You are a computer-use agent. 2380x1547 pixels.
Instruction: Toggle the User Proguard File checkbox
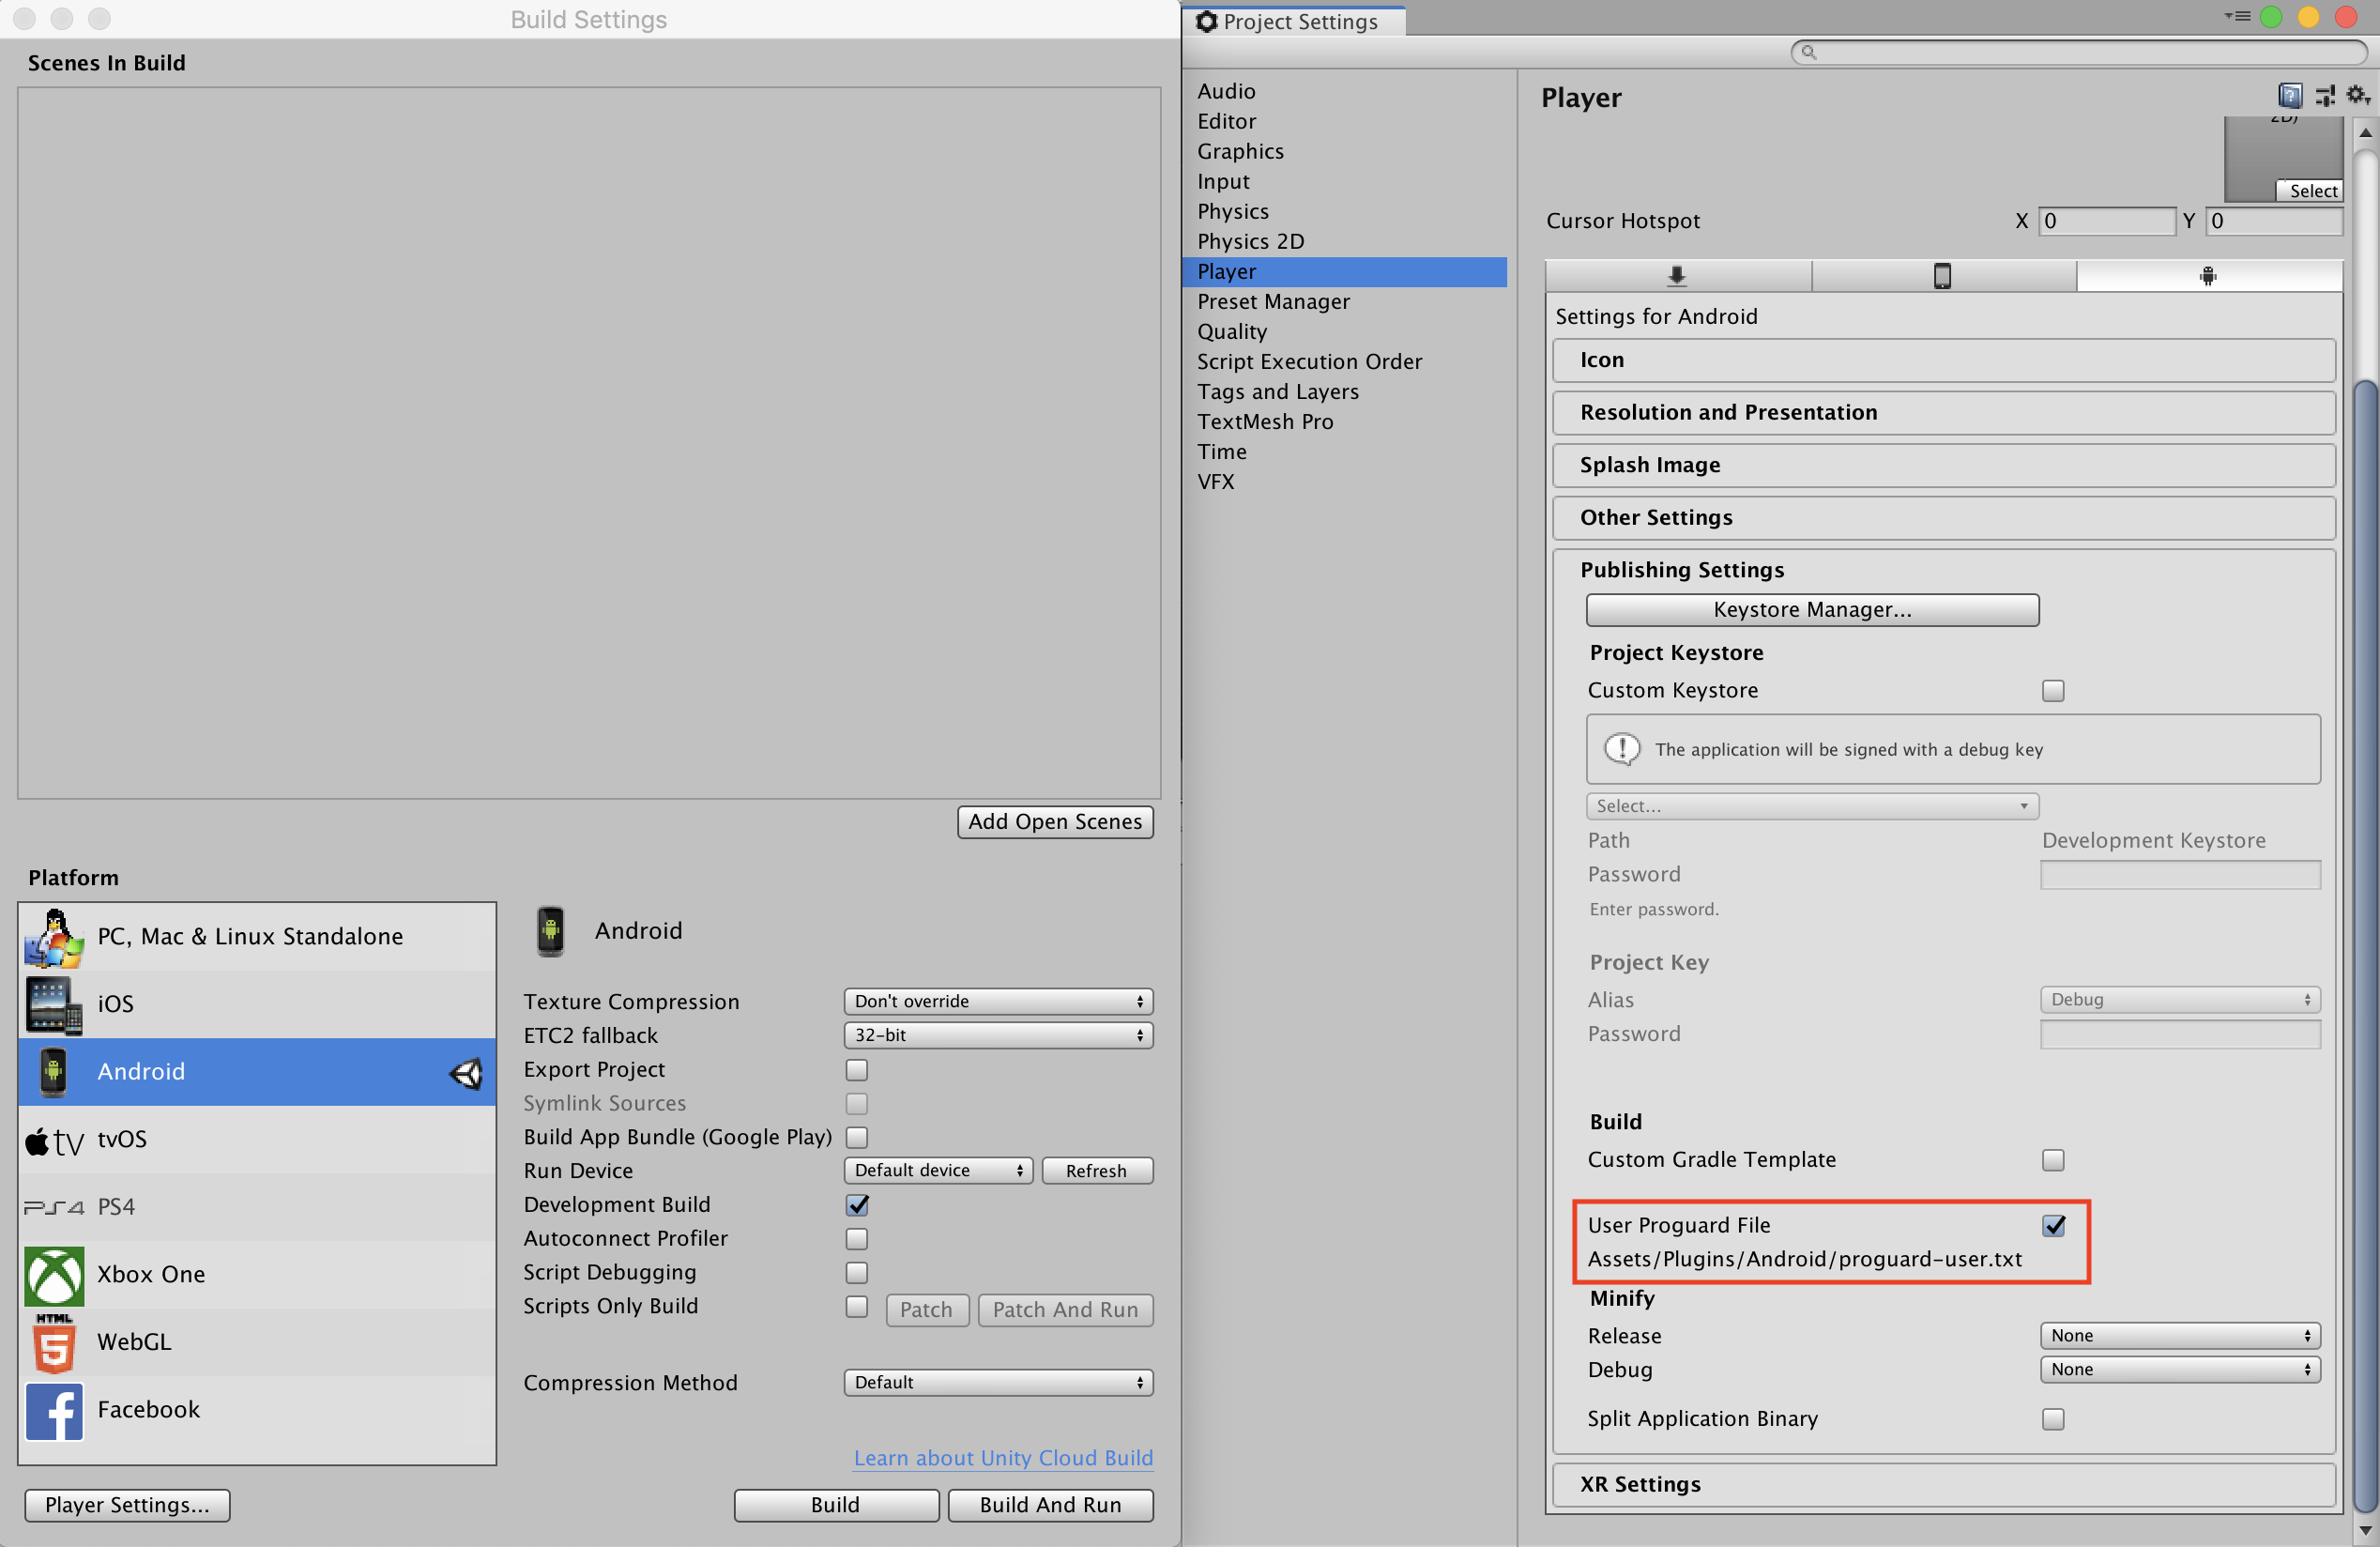pos(2055,1226)
